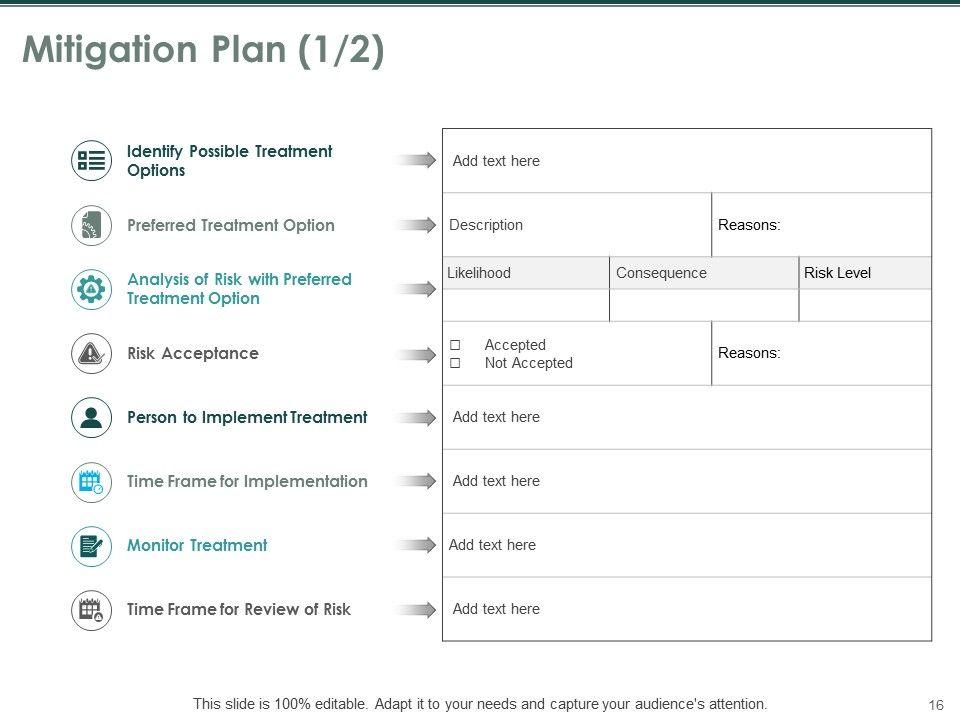Click the Time Frame for Implementation calendar icon
The image size is (960, 720).
[x=91, y=481]
